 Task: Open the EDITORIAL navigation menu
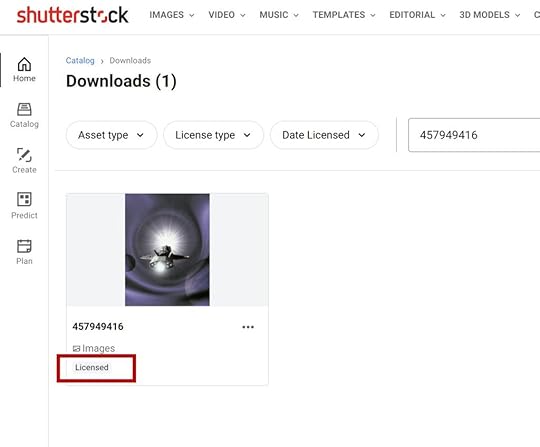(x=417, y=15)
